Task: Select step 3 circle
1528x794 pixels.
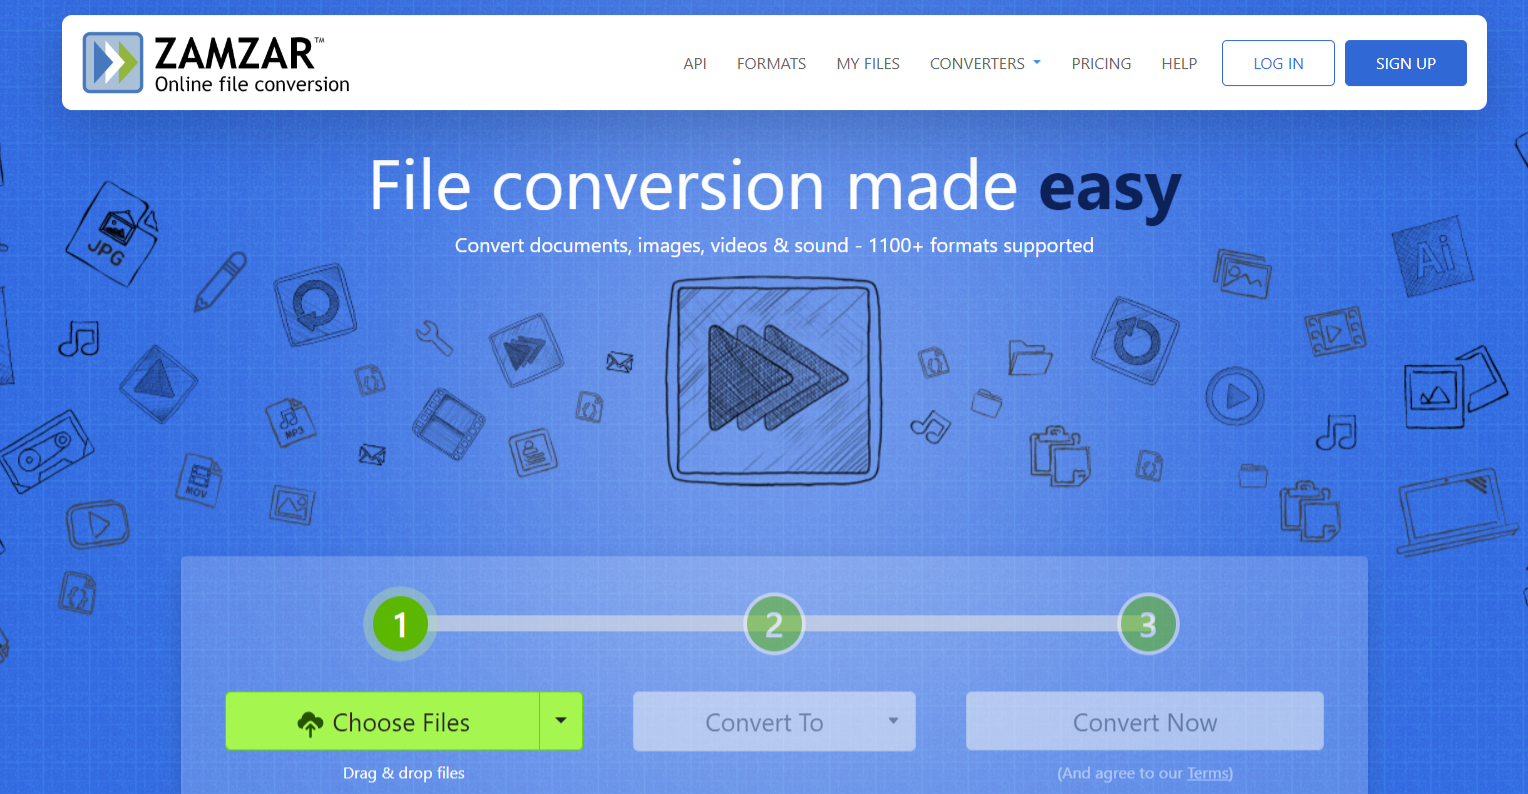Action: click(x=1148, y=624)
